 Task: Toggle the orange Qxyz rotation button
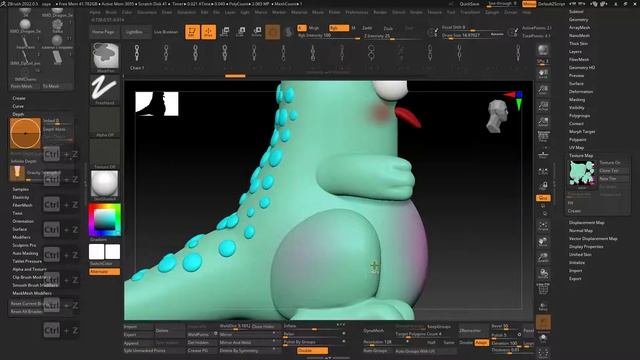point(543,198)
